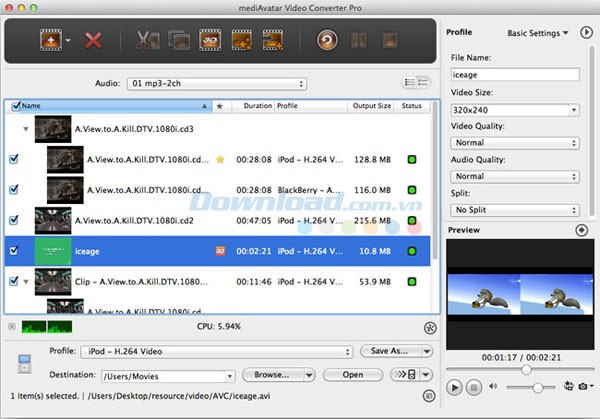600x419 pixels.
Task: Collapse the A.View.to.A.Kill.DTV.1080i.cd3 group
Action: tap(26, 129)
